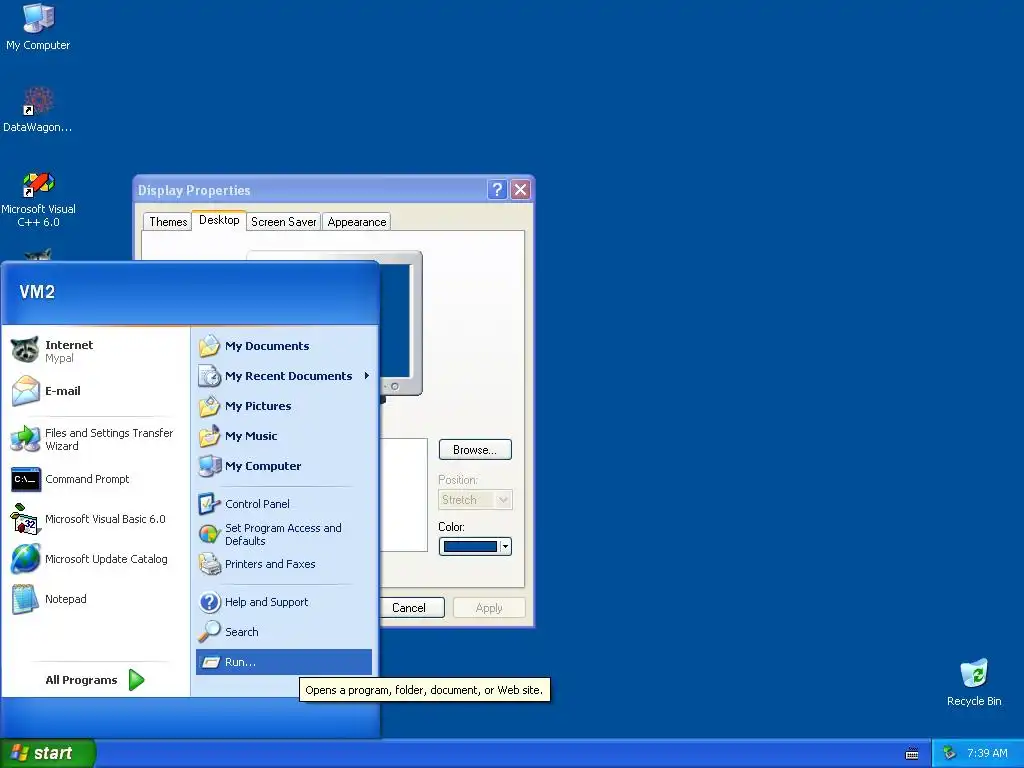Open Search from the Start menu
1024x768 pixels.
pos(284,632)
